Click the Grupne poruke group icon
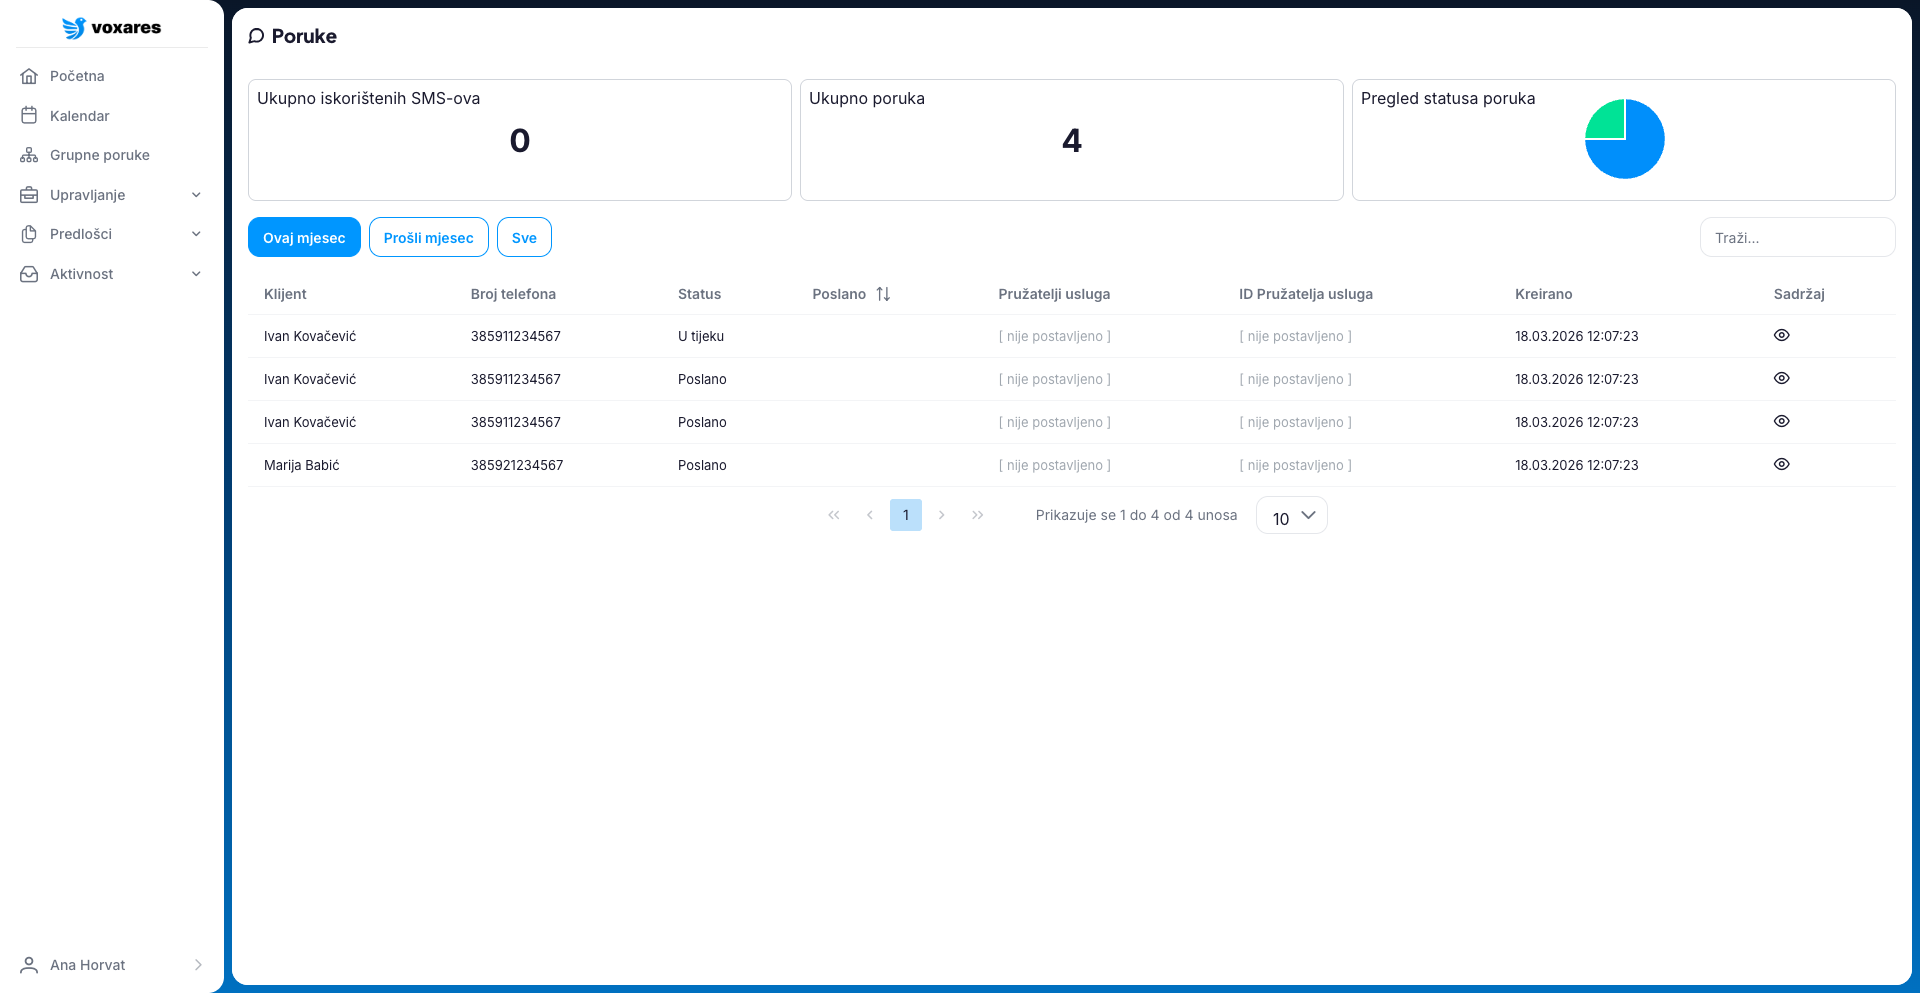The width and height of the screenshot is (1920, 993). coord(29,155)
